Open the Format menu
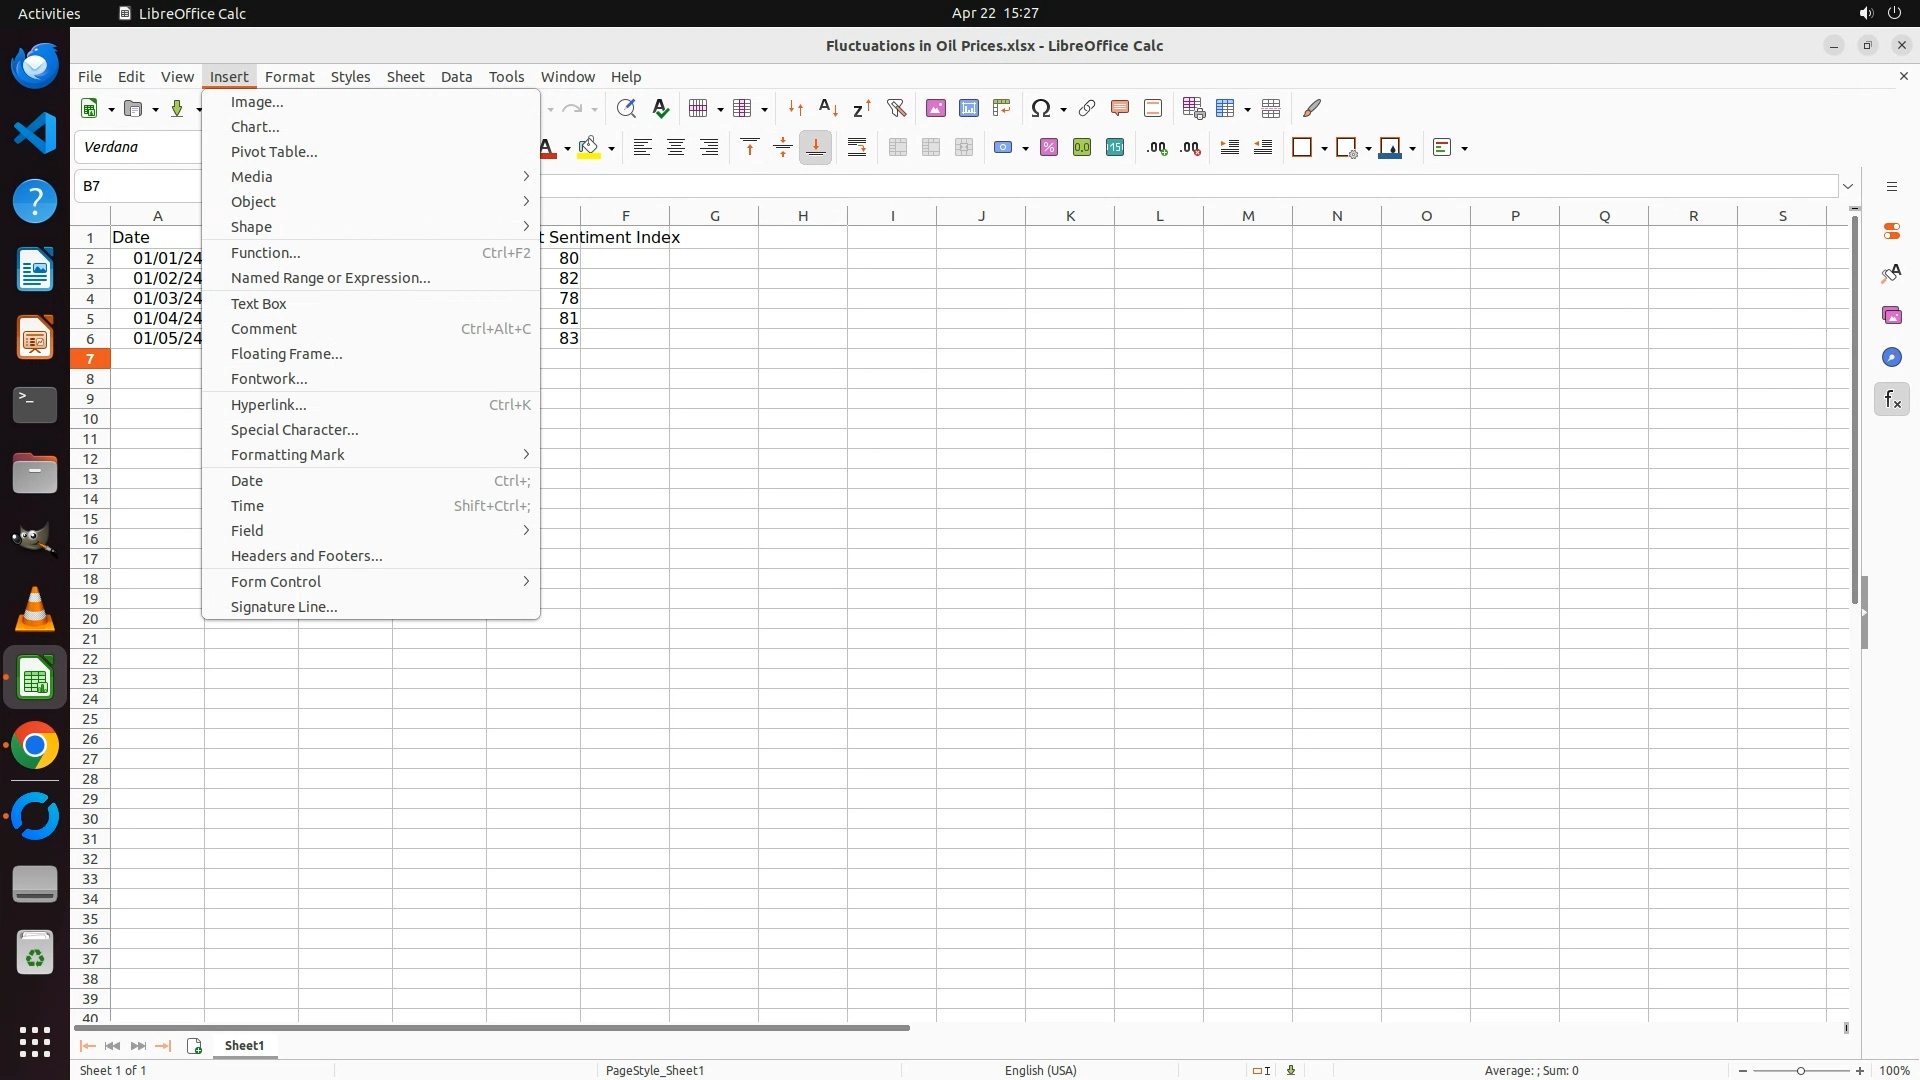Image resolution: width=1920 pixels, height=1080 pixels. 289,77
